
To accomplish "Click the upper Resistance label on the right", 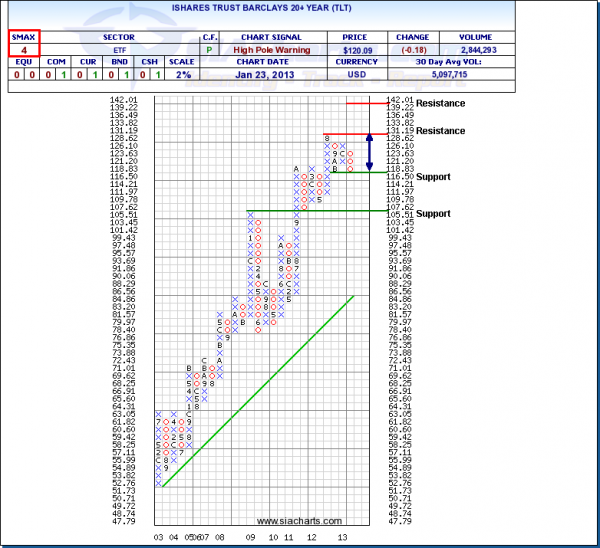I will click(441, 103).
